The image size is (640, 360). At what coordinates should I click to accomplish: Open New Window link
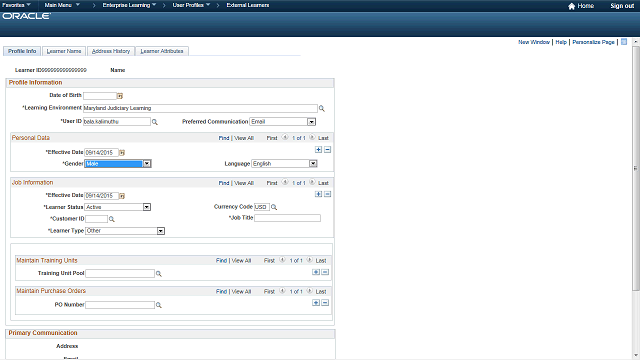534,42
